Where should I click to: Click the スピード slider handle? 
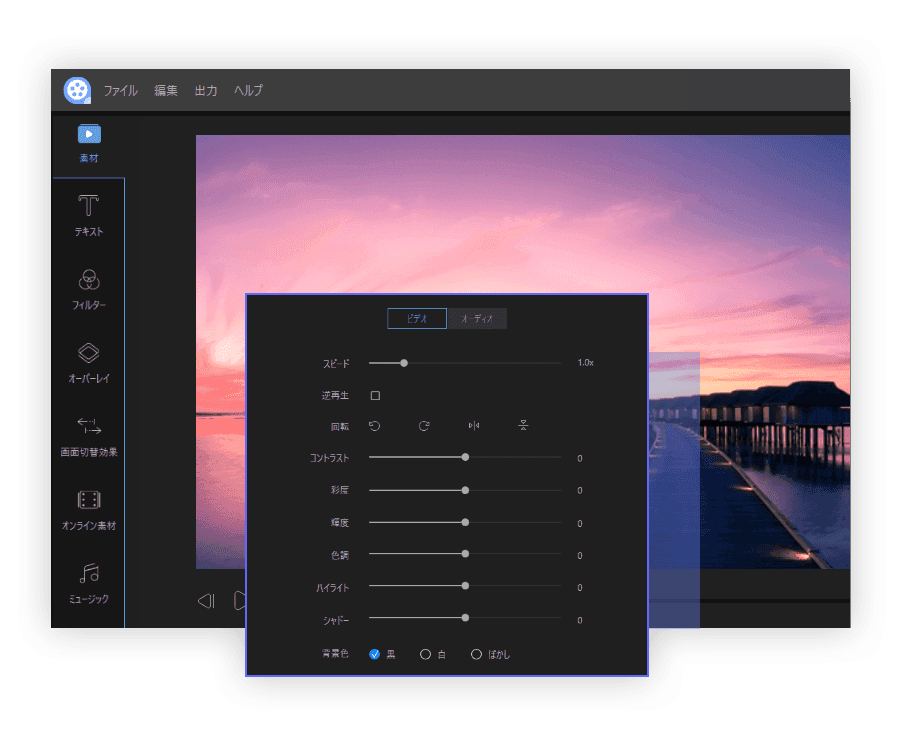click(404, 363)
